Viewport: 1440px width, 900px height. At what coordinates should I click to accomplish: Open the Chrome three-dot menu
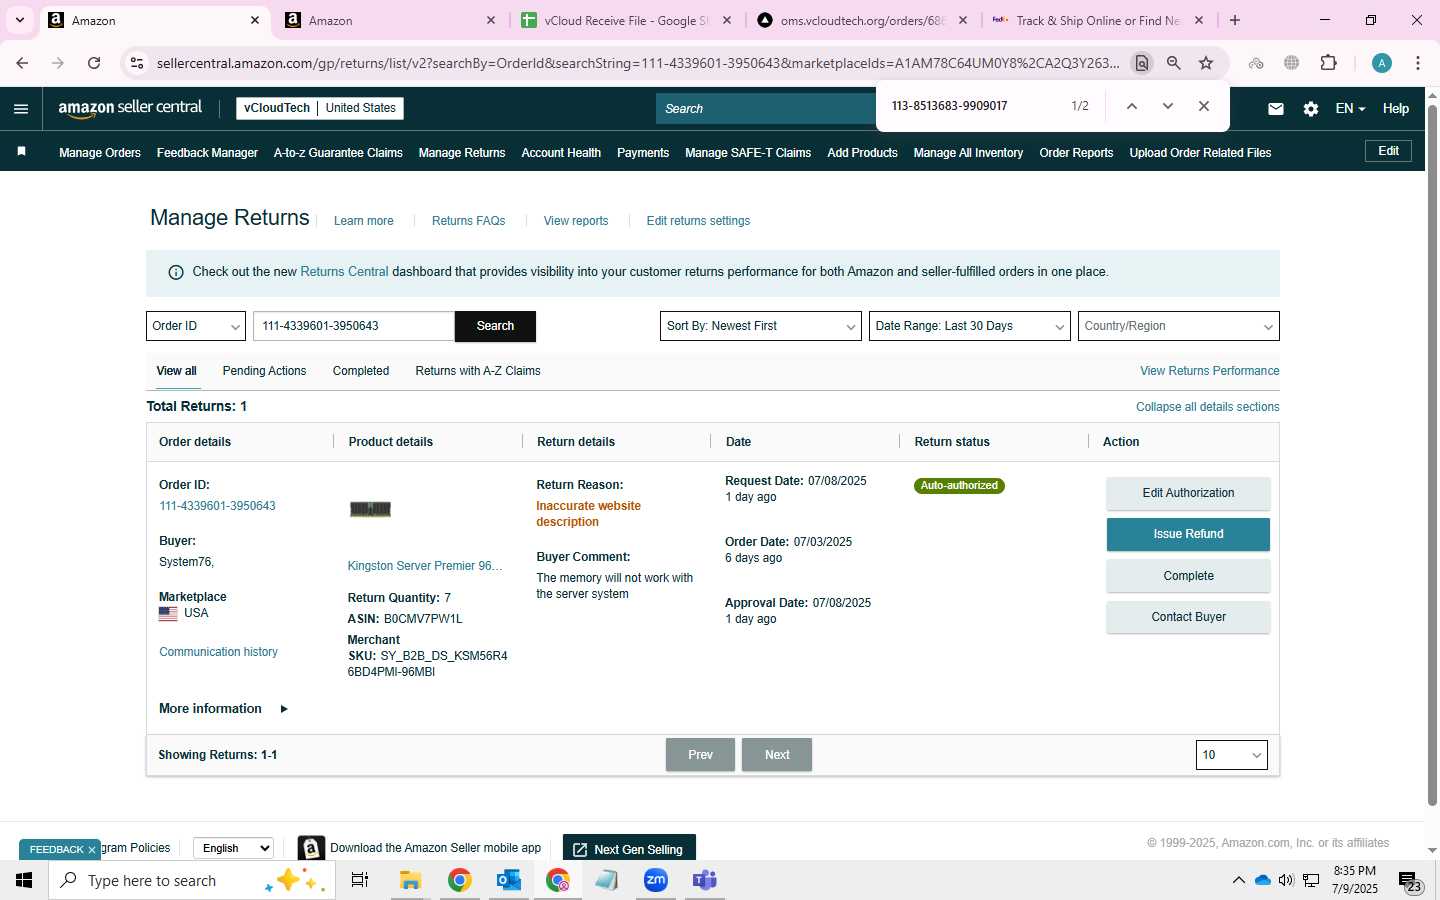1418,63
